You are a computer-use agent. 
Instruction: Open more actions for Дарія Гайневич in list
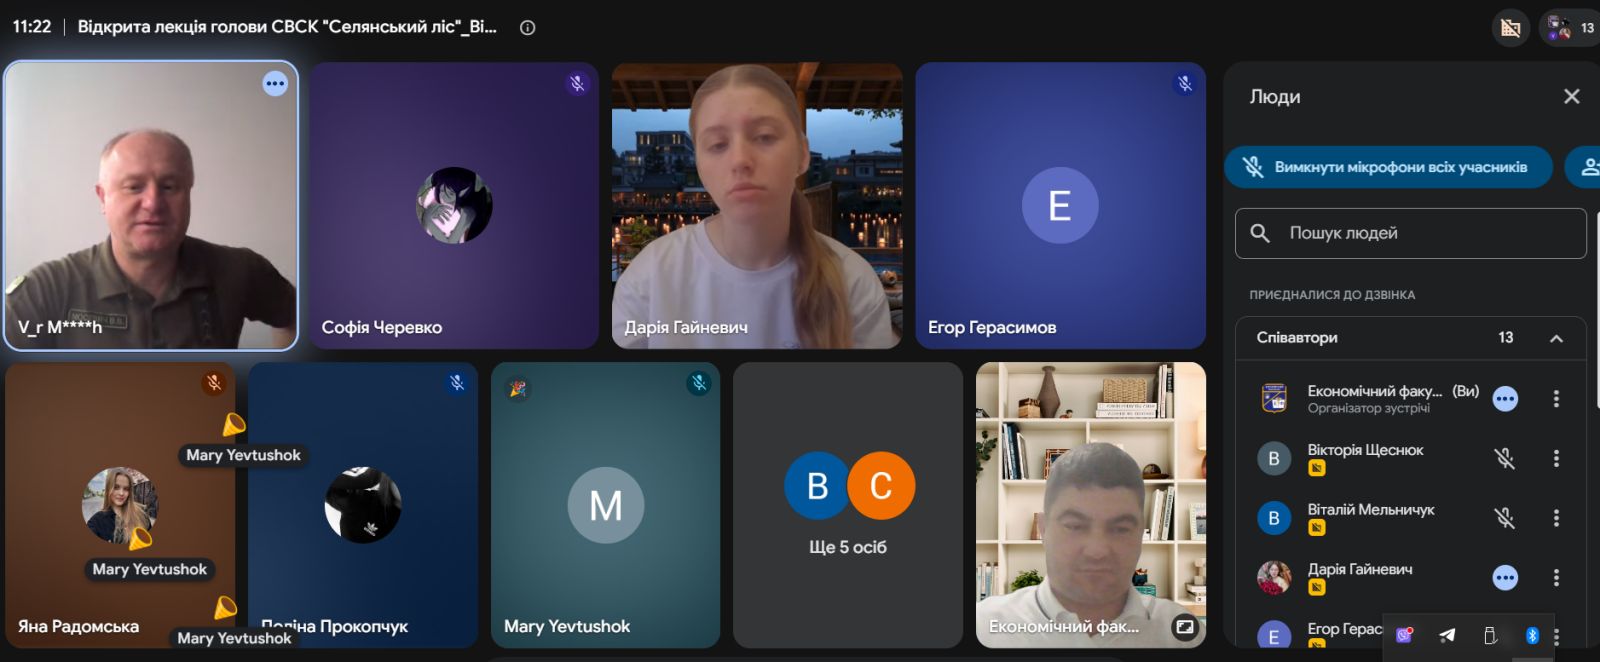pos(1556,578)
